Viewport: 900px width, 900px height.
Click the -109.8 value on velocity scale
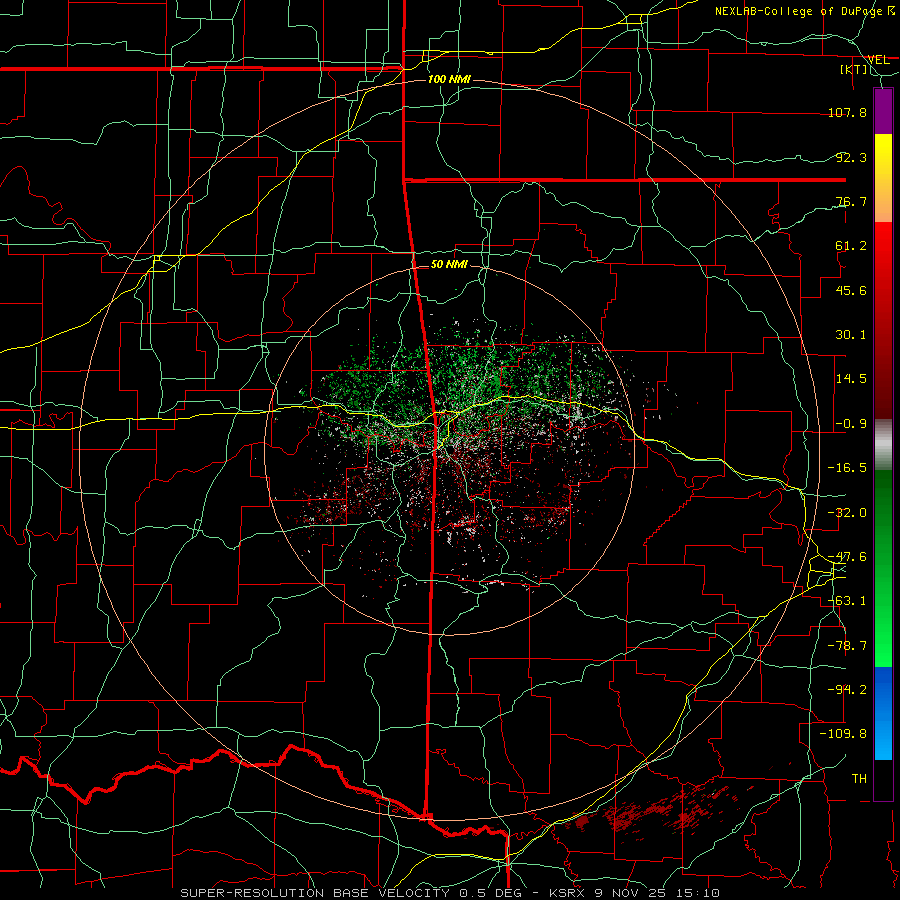843,734
